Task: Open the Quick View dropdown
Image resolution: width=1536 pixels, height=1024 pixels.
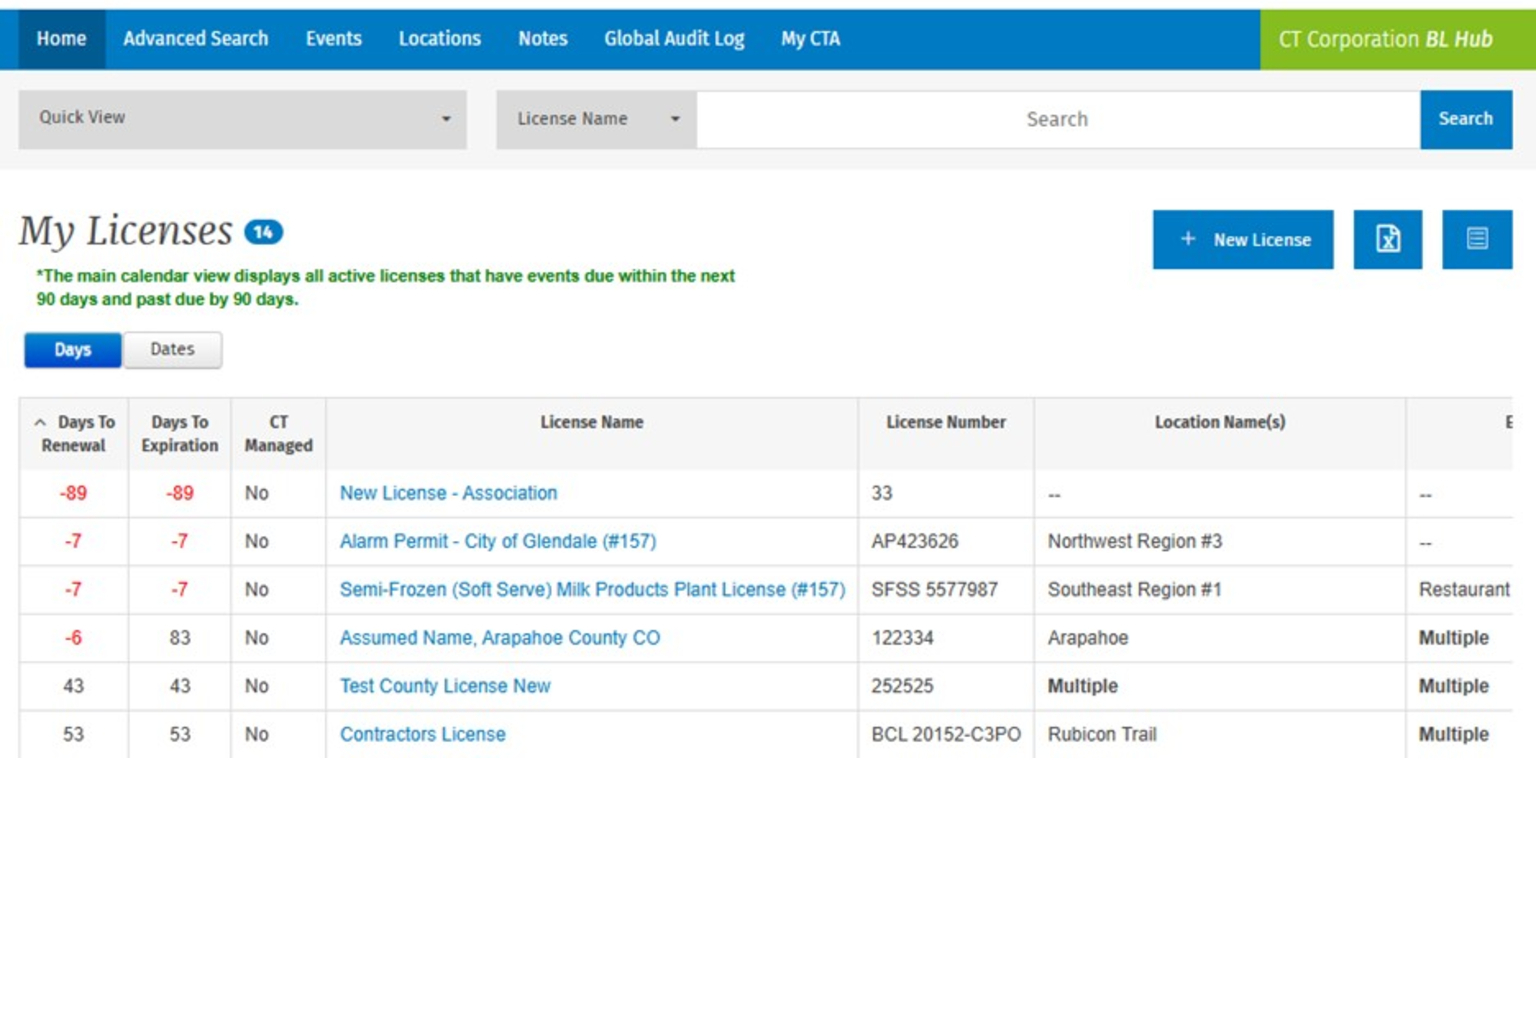Action: pyautogui.click(x=242, y=119)
